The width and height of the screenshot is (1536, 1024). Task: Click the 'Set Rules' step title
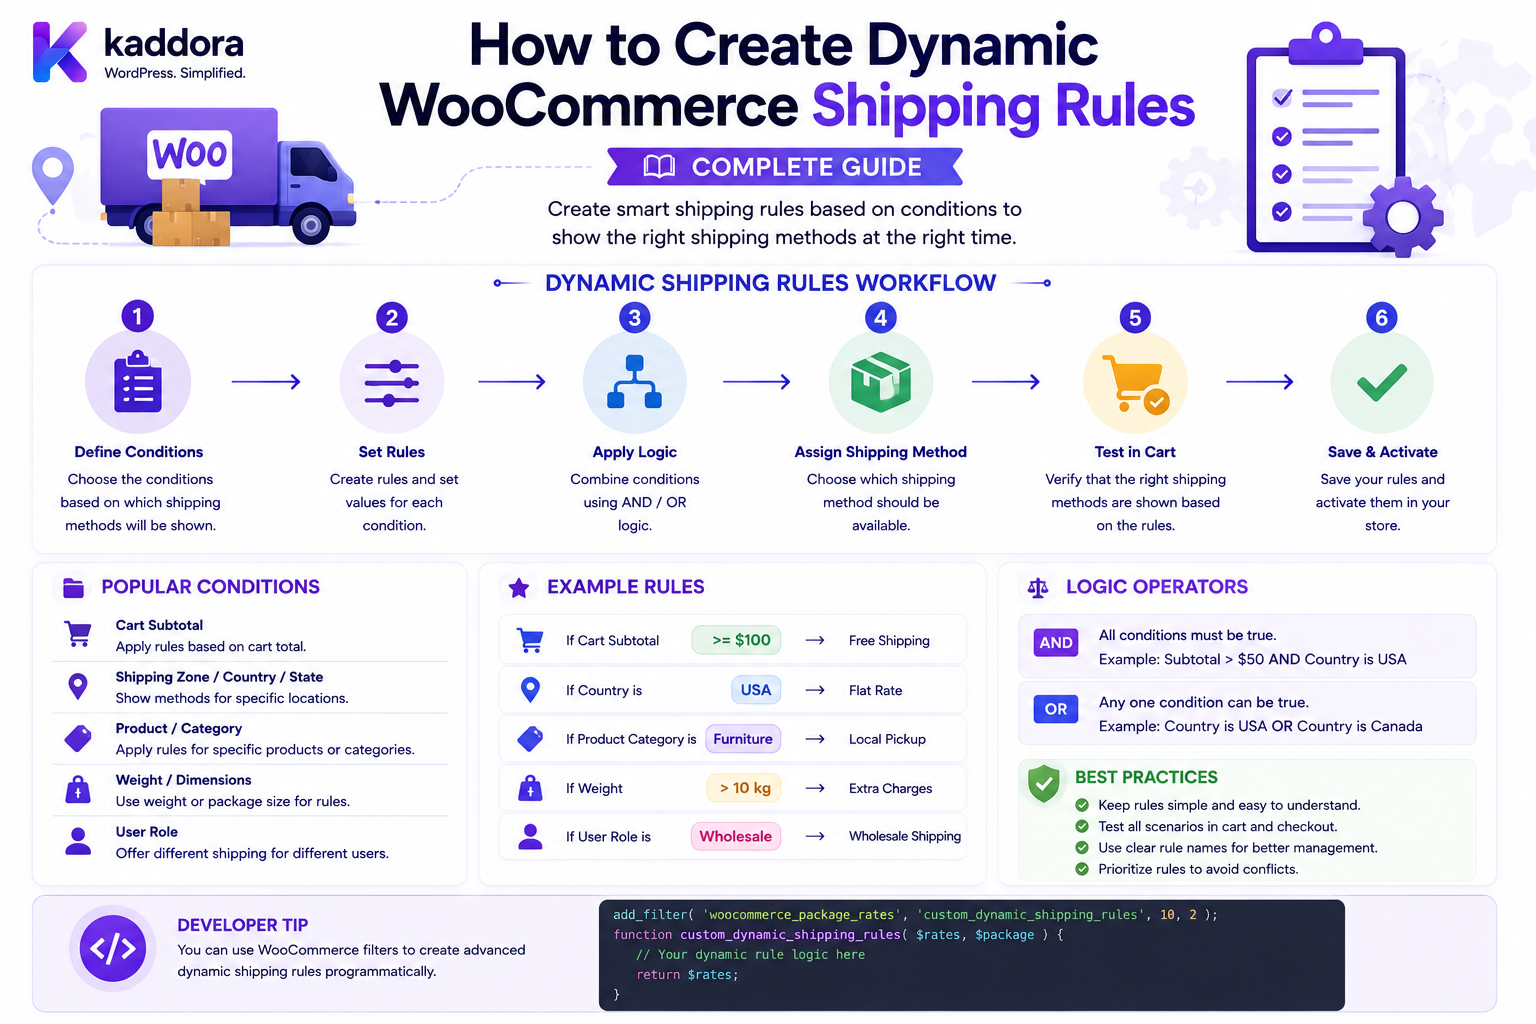coord(392,452)
